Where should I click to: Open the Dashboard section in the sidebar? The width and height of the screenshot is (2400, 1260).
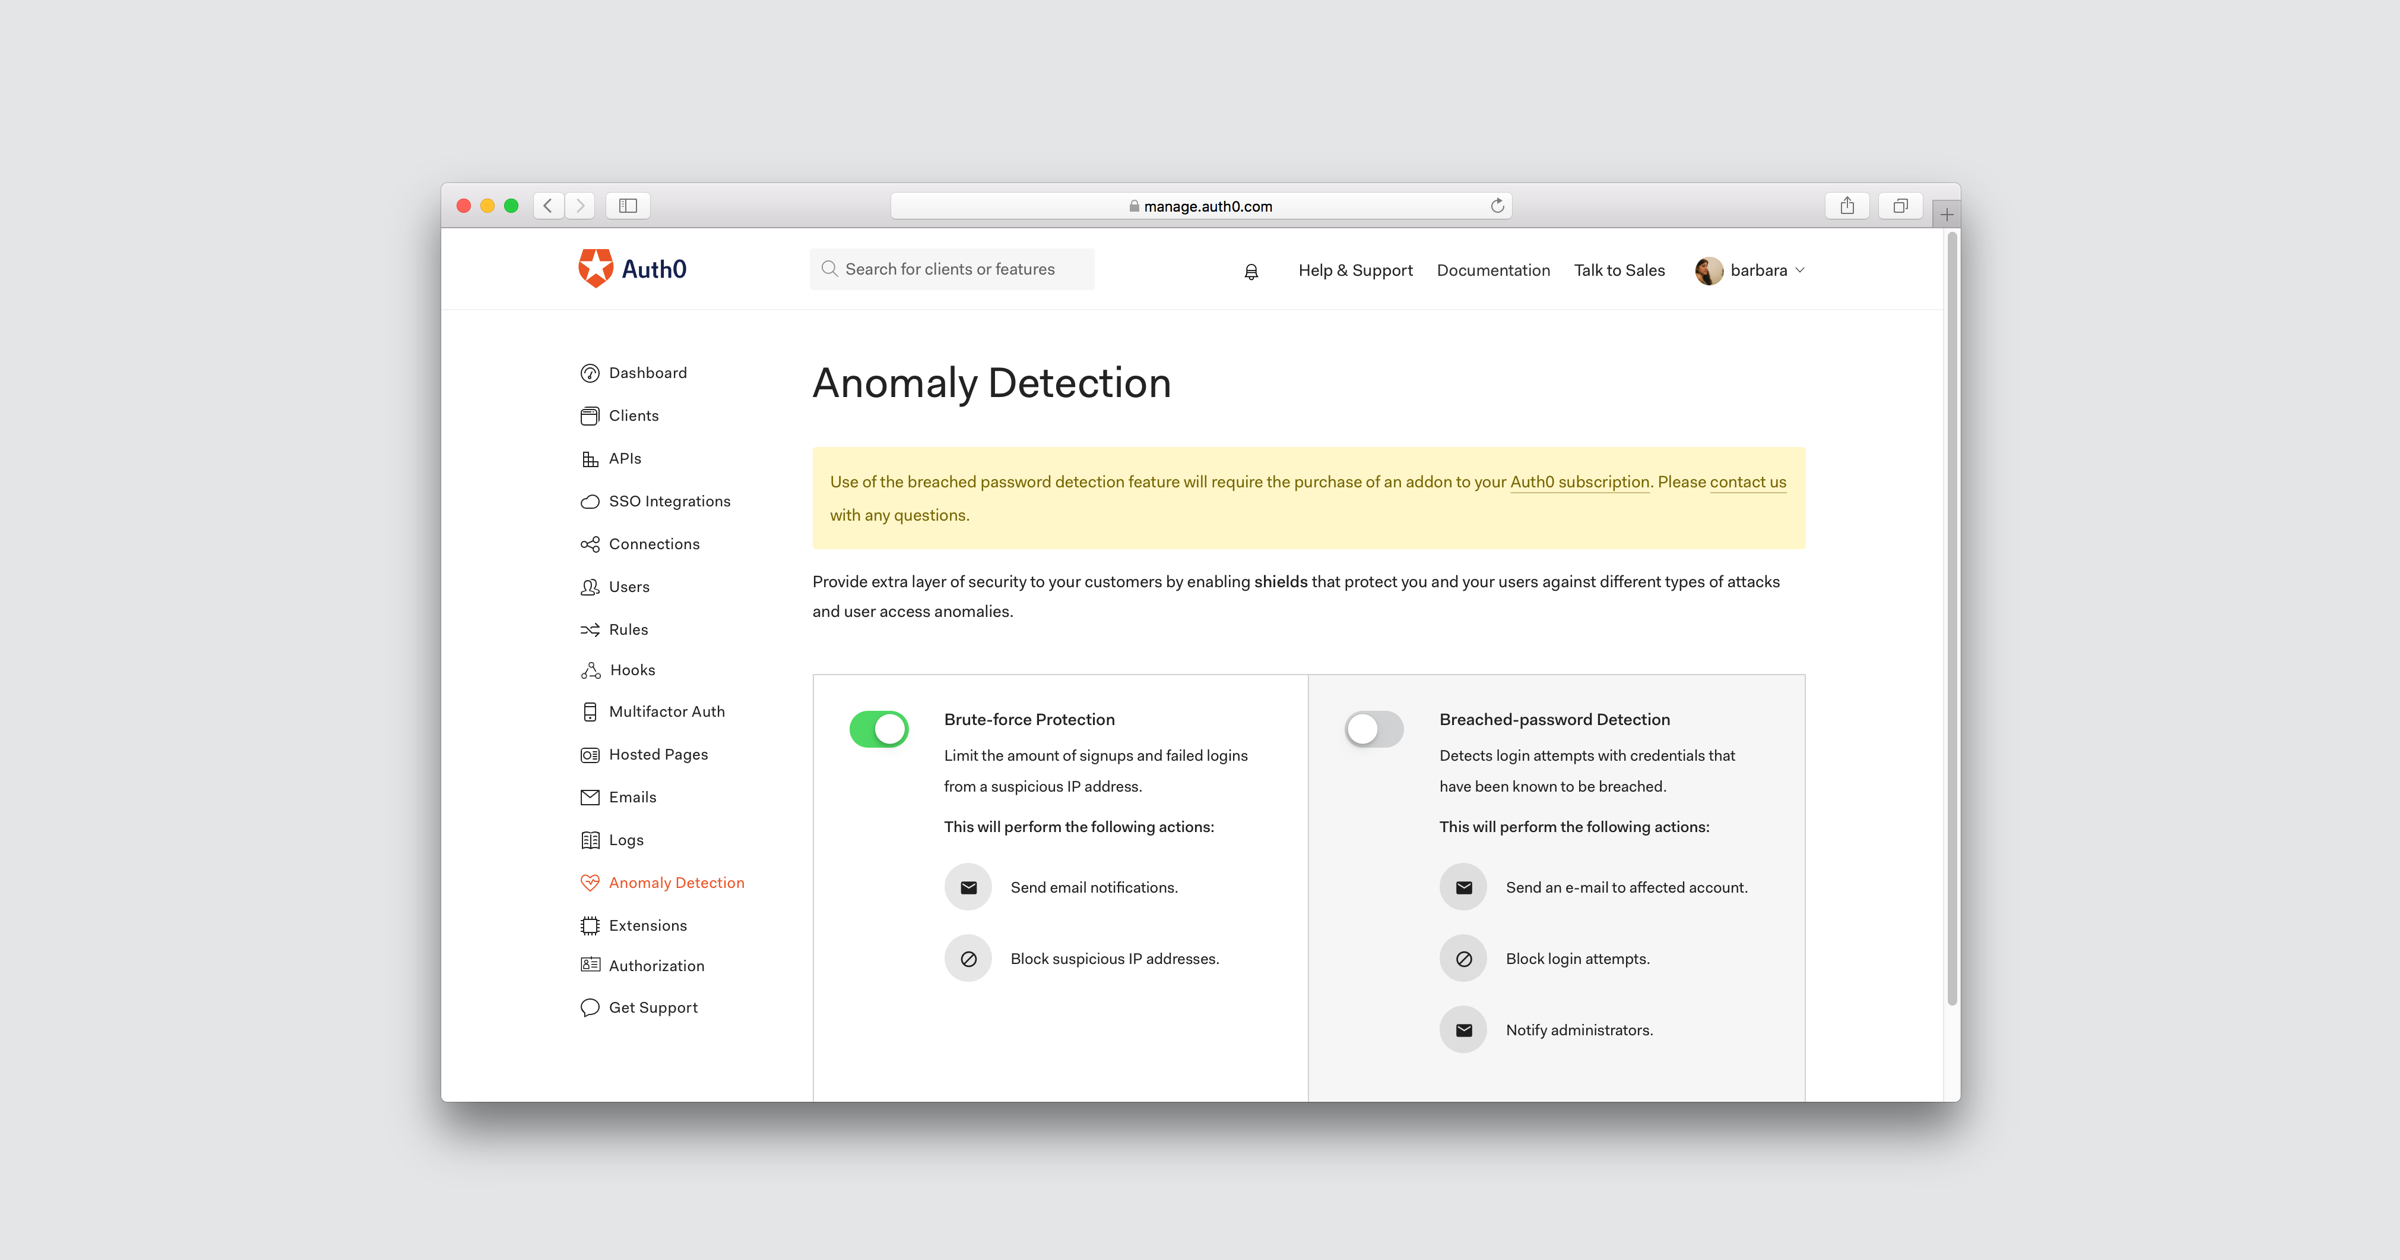pos(647,372)
